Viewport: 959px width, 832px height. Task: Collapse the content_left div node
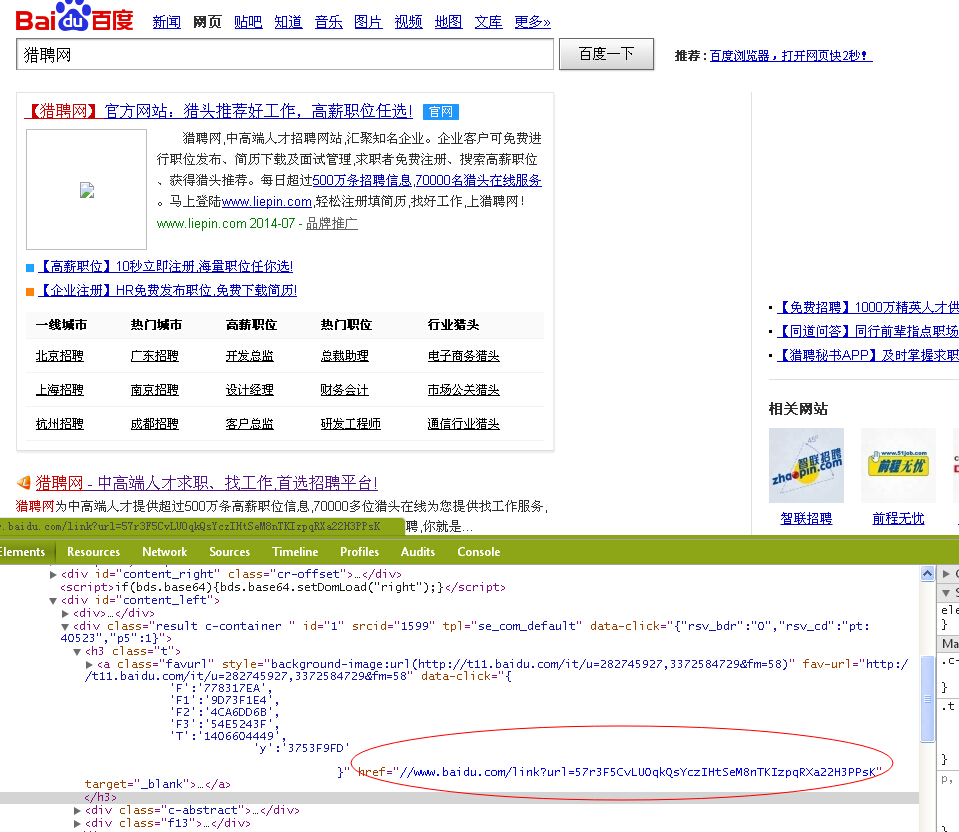[53, 601]
